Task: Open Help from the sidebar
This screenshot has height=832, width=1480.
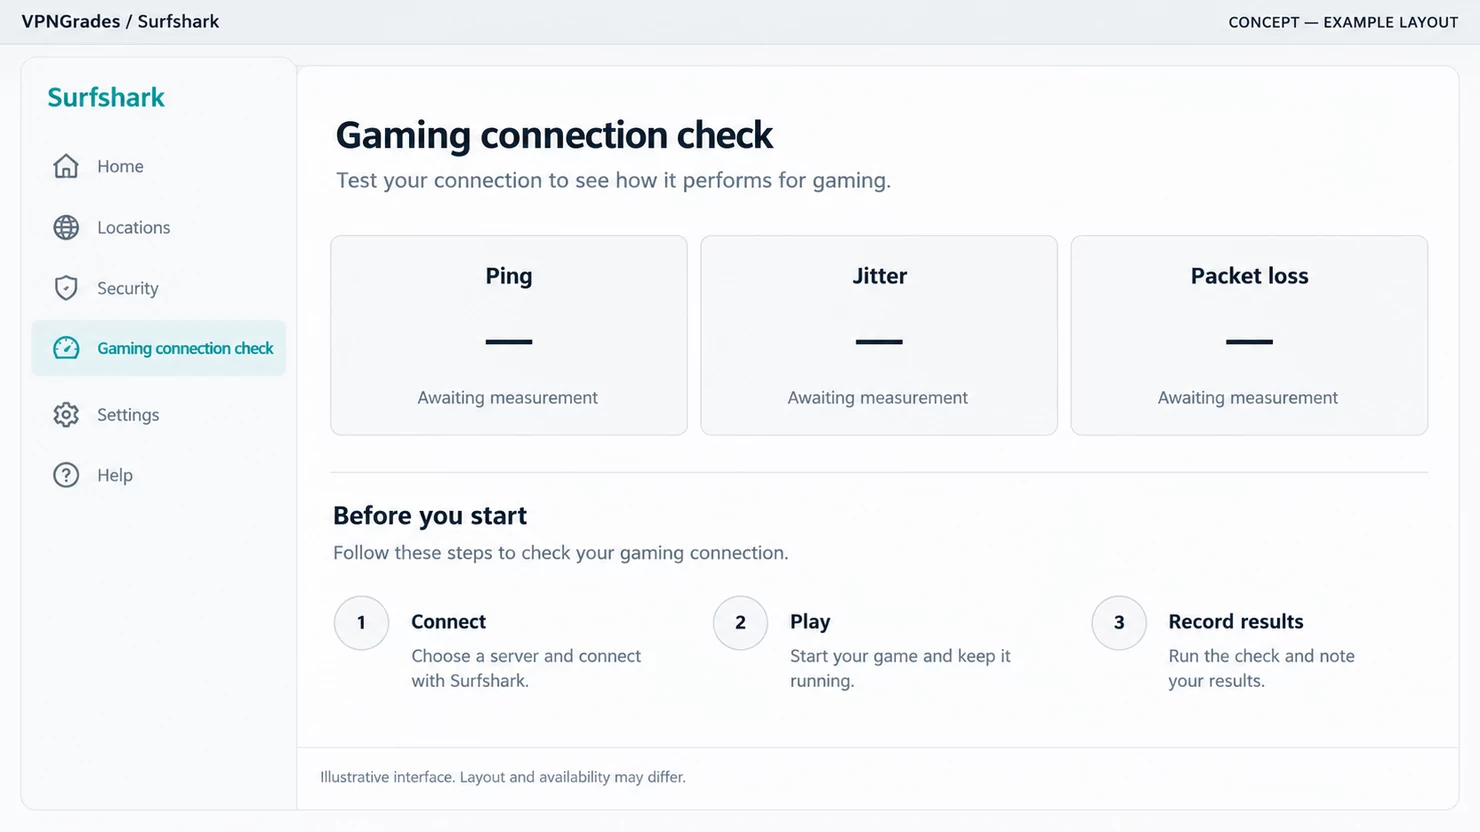Action: tap(159, 475)
